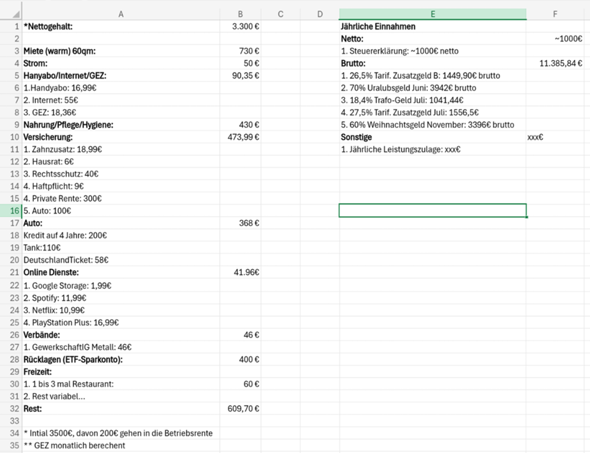Select row 16 header

click(11, 211)
